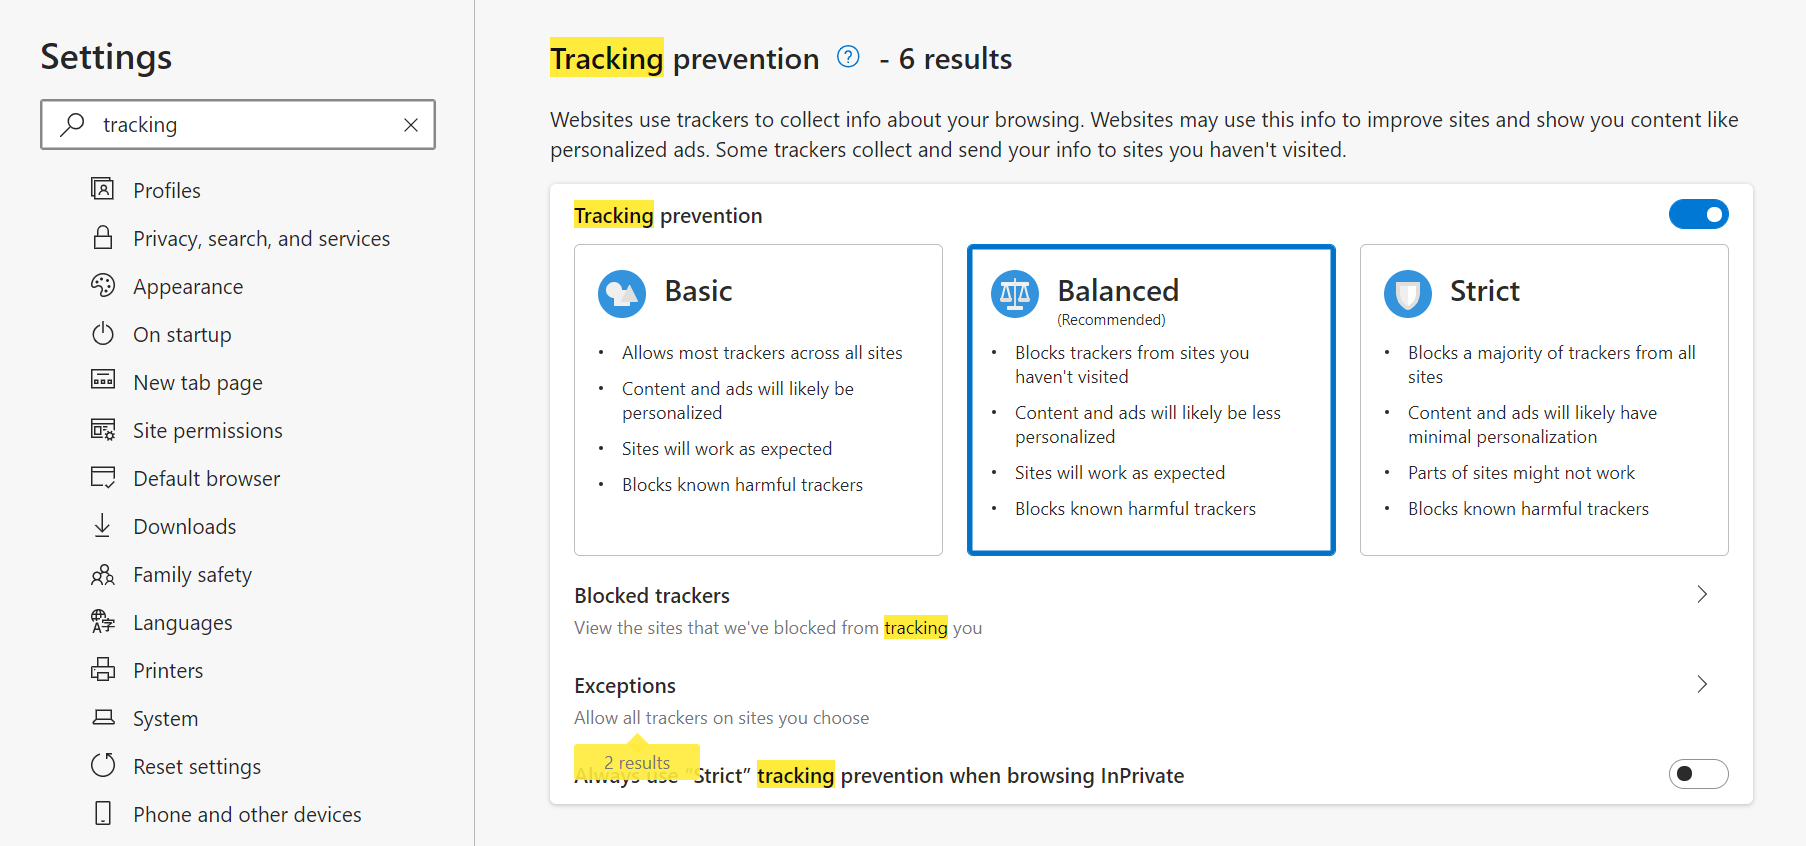1806x846 pixels.
Task: Open the Exceptions section chevron
Action: [1702, 685]
